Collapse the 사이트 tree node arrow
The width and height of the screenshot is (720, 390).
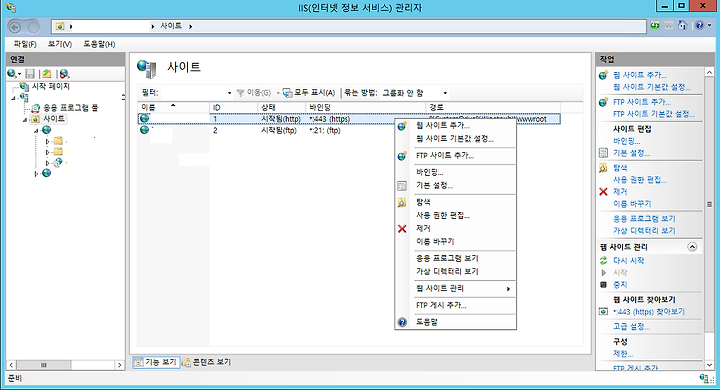[x=25, y=120]
